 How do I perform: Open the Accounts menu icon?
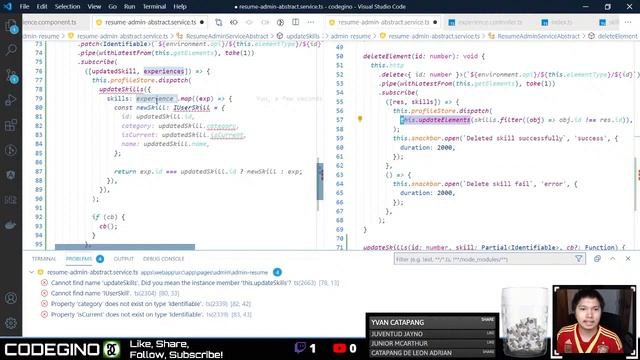click(x=11, y=298)
